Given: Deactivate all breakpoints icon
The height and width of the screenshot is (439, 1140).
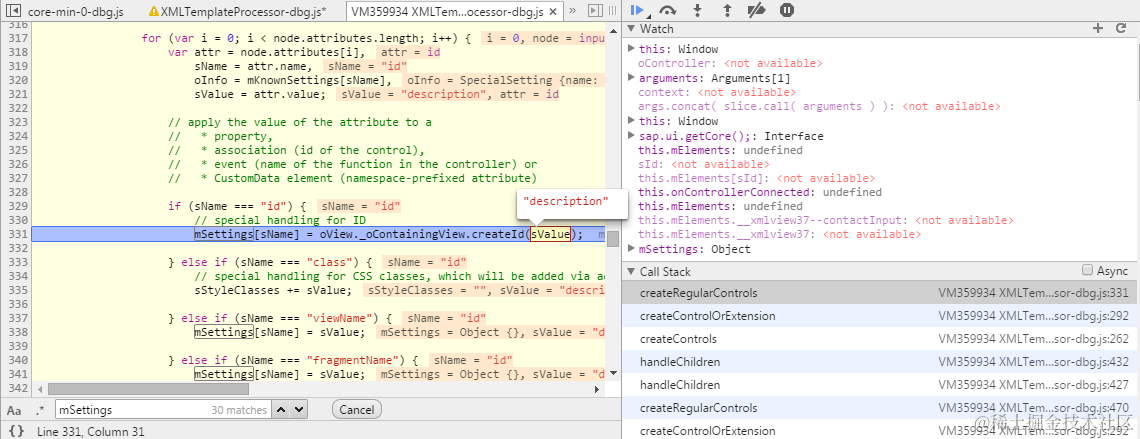Looking at the screenshot, I should [756, 10].
